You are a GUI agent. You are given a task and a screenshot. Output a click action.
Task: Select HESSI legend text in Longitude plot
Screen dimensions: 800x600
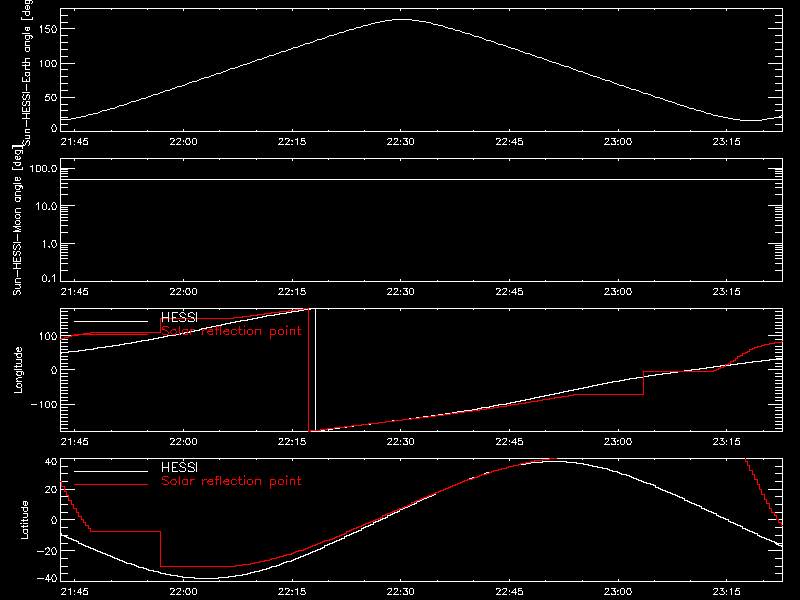[x=179, y=317]
